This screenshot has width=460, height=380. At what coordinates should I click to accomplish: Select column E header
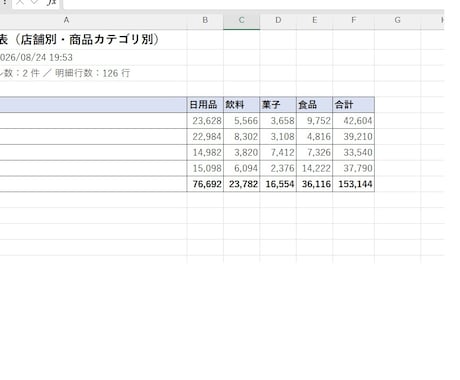coord(314,20)
